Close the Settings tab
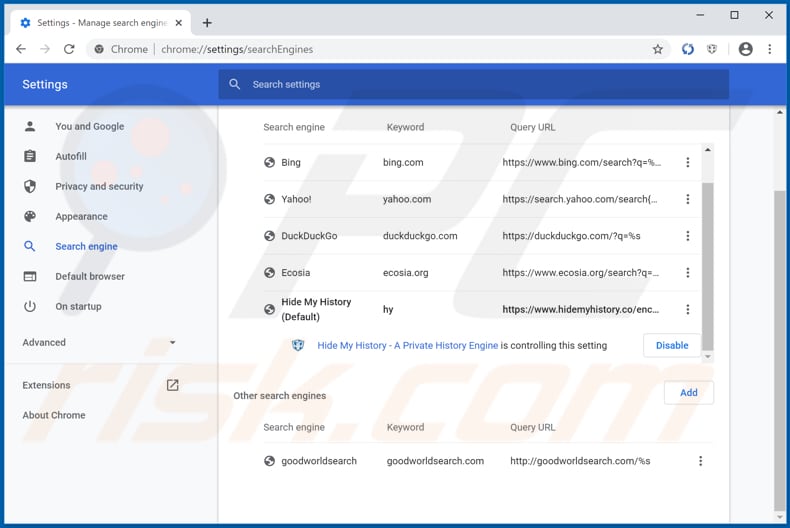Screen dimensions: 790x528 178,23
